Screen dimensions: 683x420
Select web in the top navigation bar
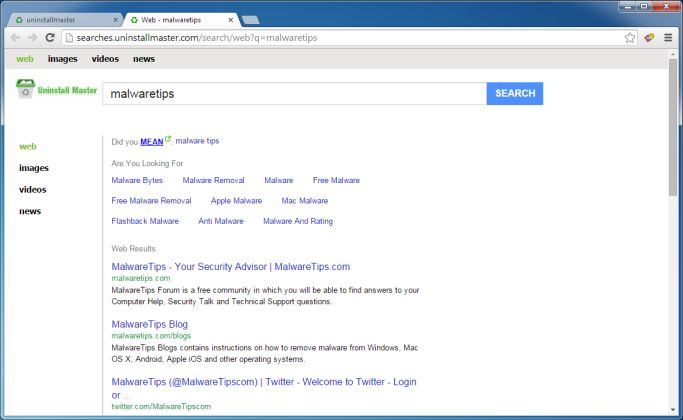click(x=24, y=59)
